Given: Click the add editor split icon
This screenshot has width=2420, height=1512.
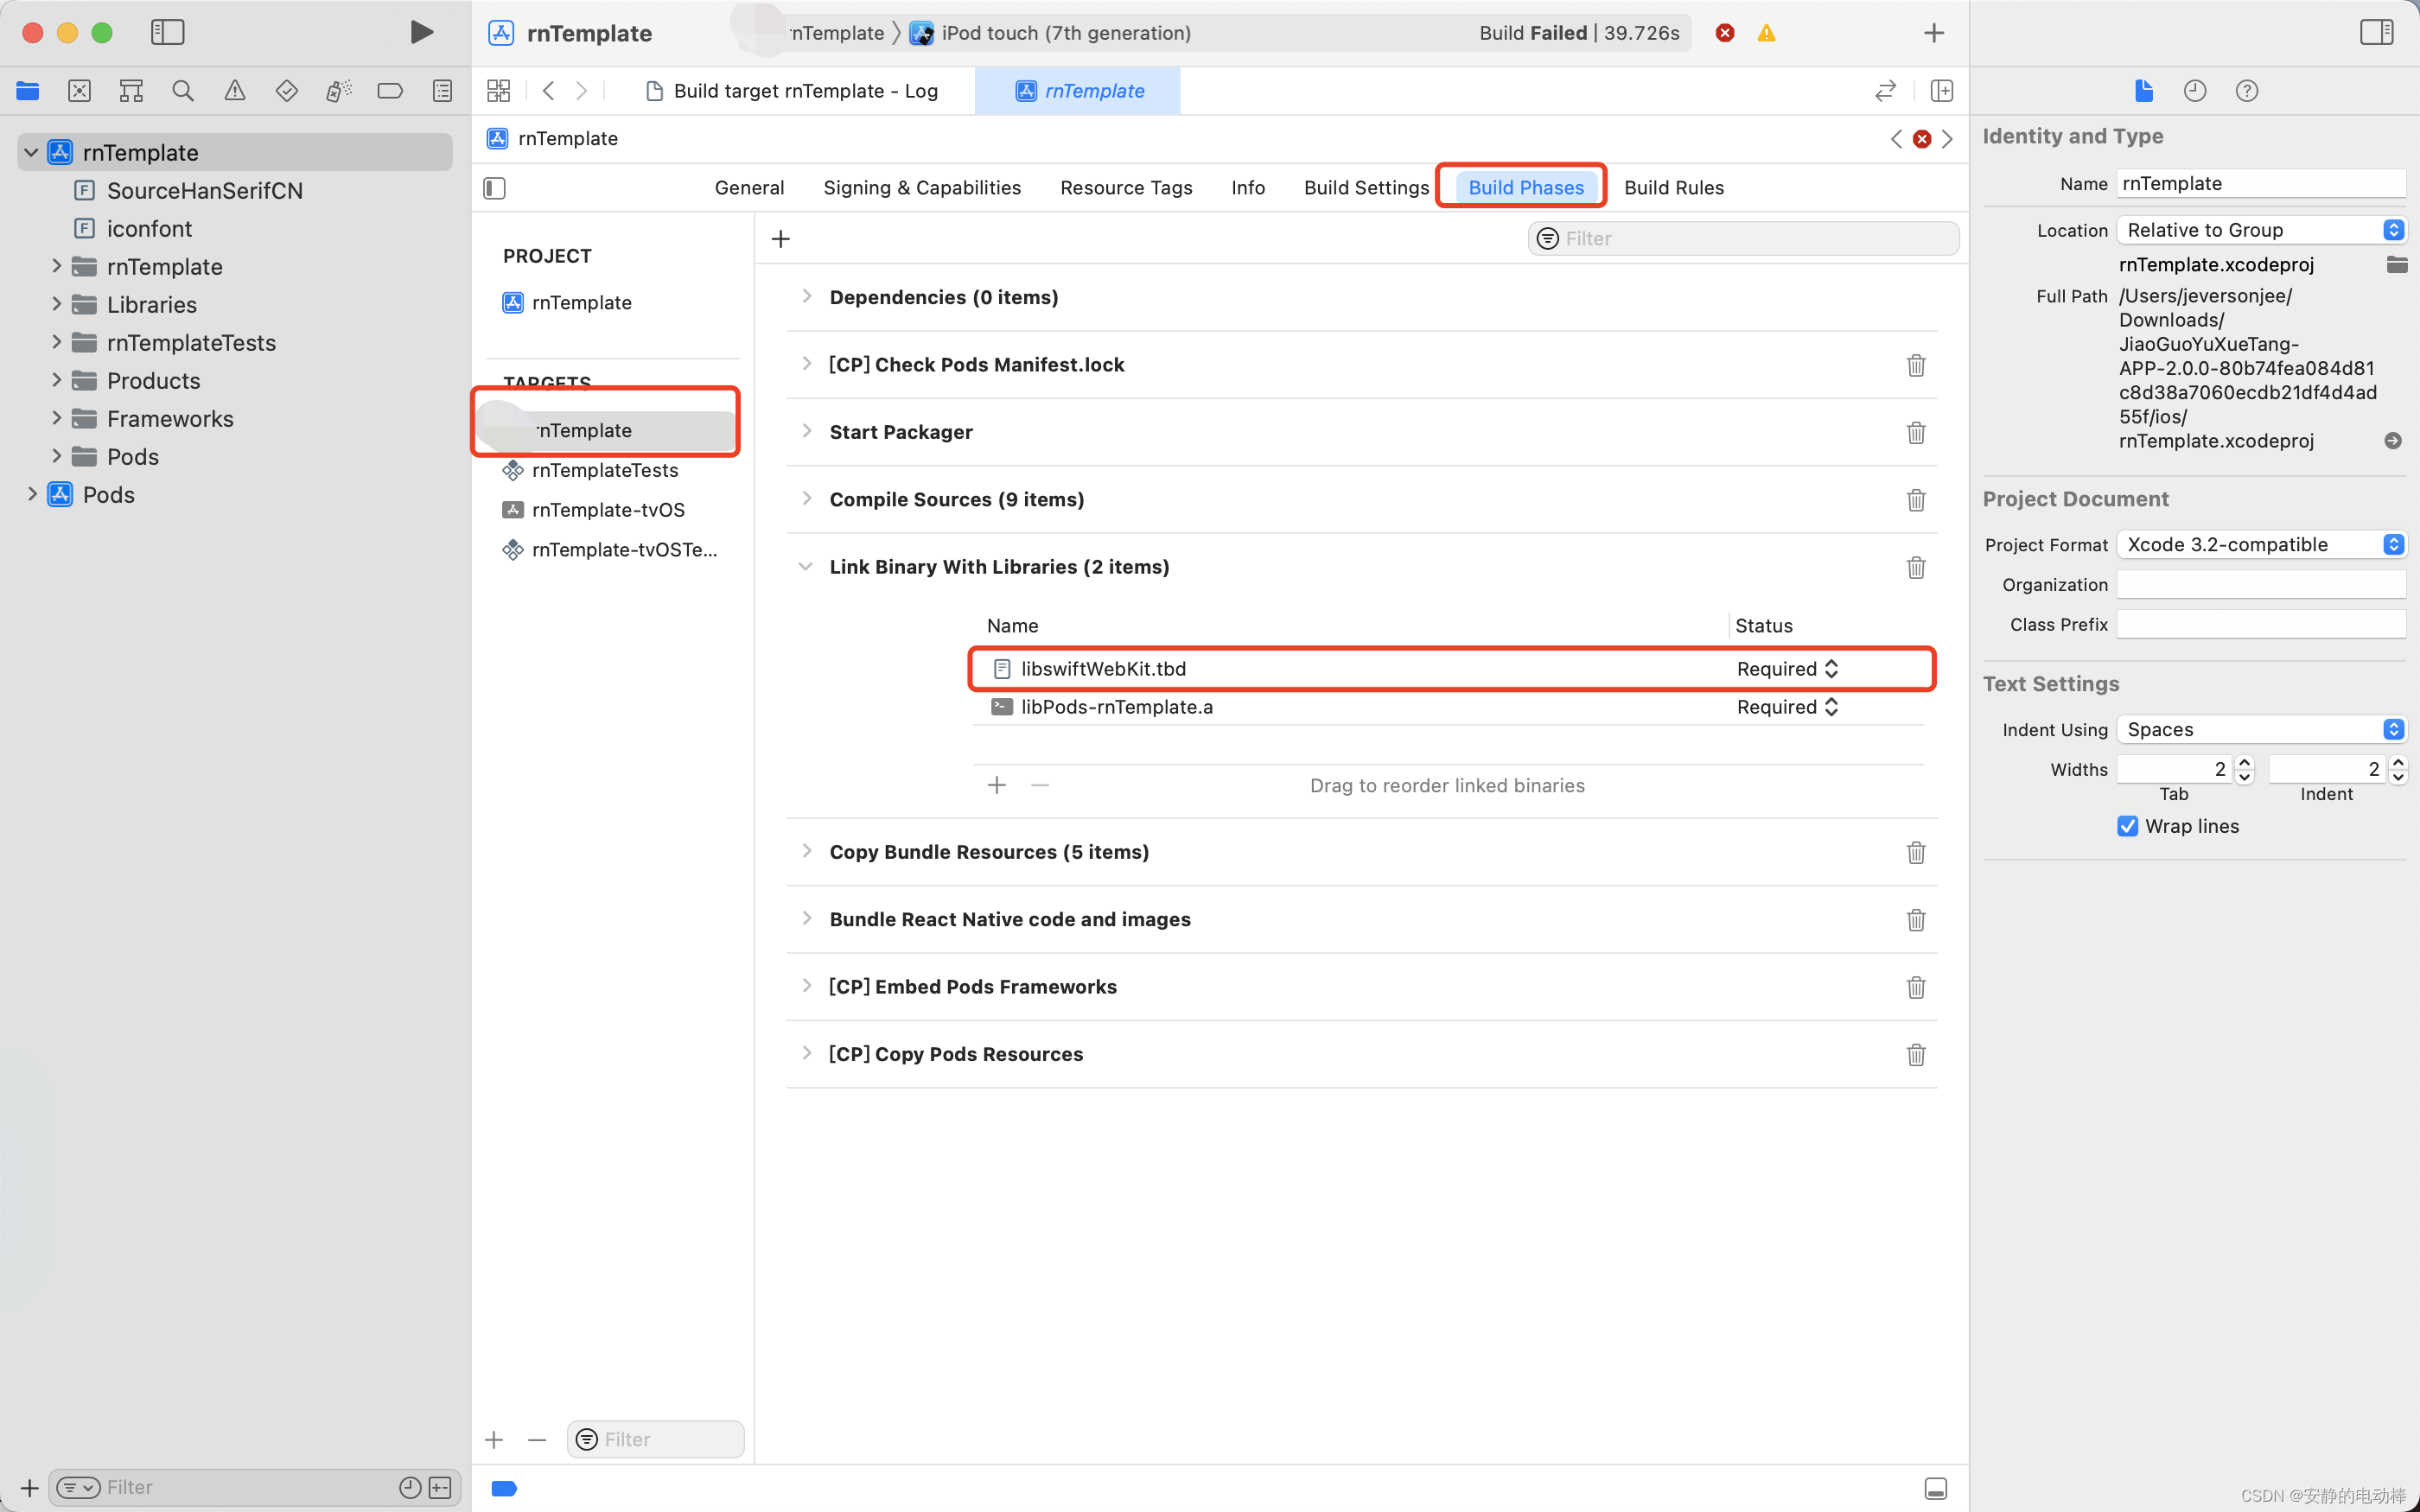Looking at the screenshot, I should (x=1941, y=91).
